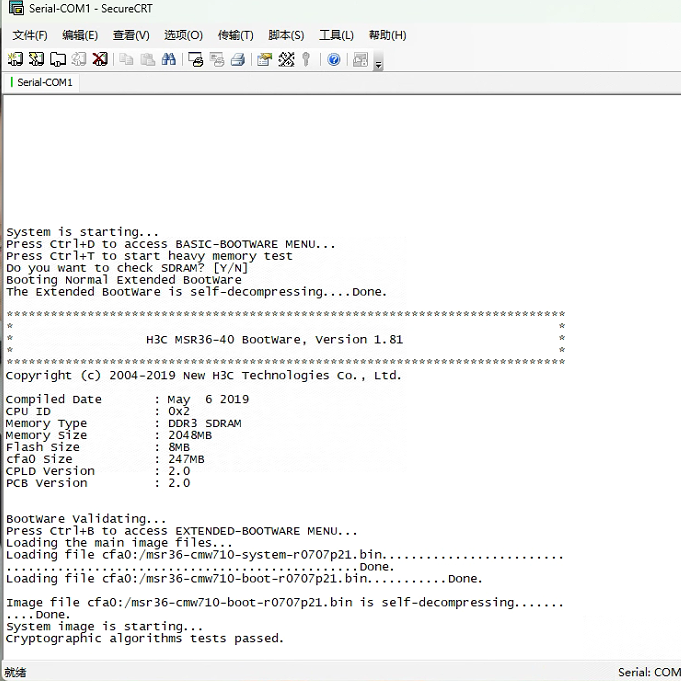Click the 'cfa0 Size : 247MB' line
Viewport: 681px width, 681px height.
[105, 459]
